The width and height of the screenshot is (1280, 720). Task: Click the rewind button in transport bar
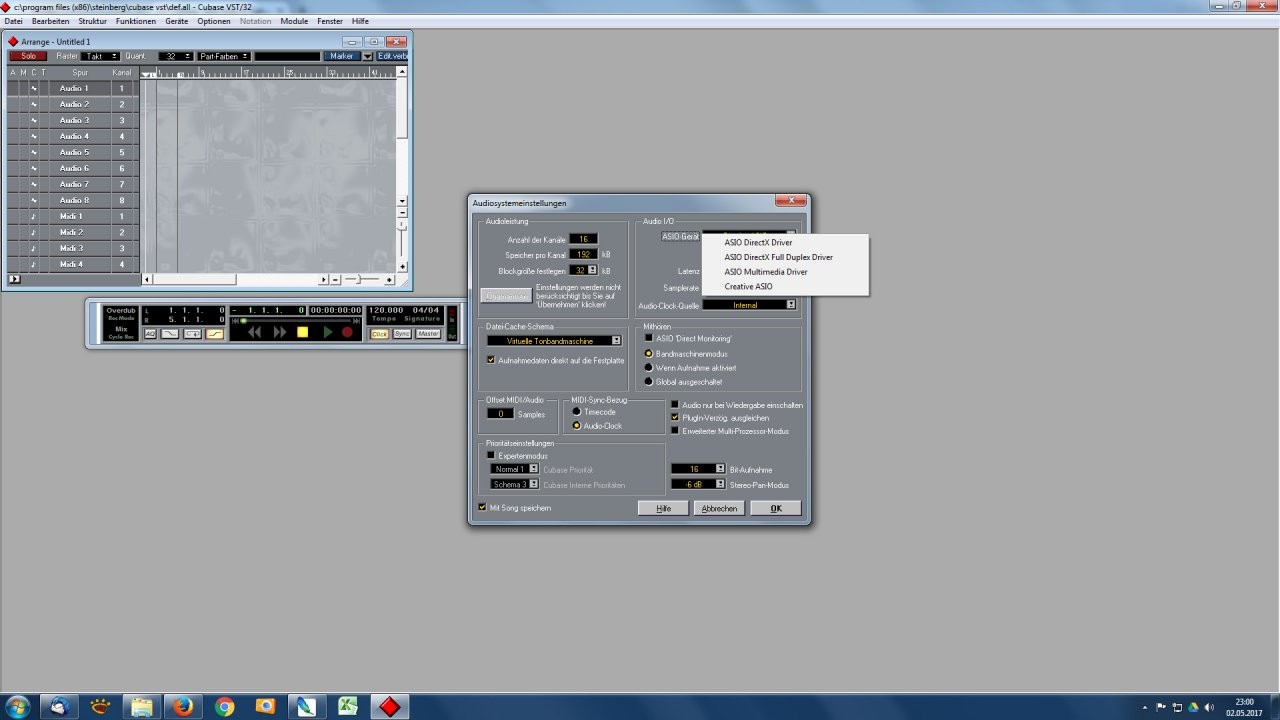tap(254, 332)
